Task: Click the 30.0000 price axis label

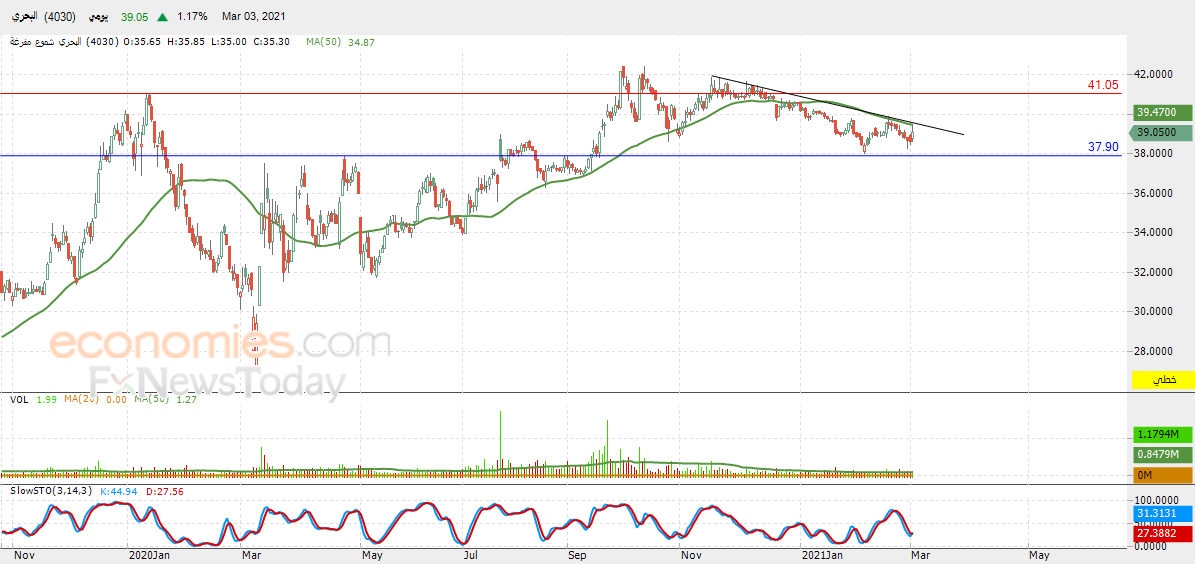Action: (x=1155, y=311)
